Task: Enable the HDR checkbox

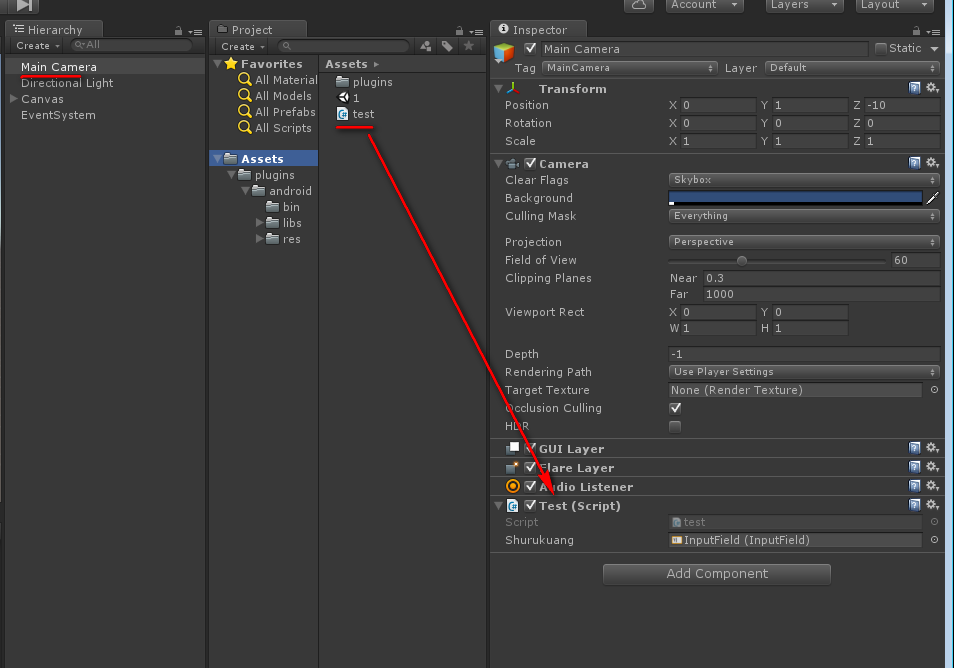Action: coord(675,426)
